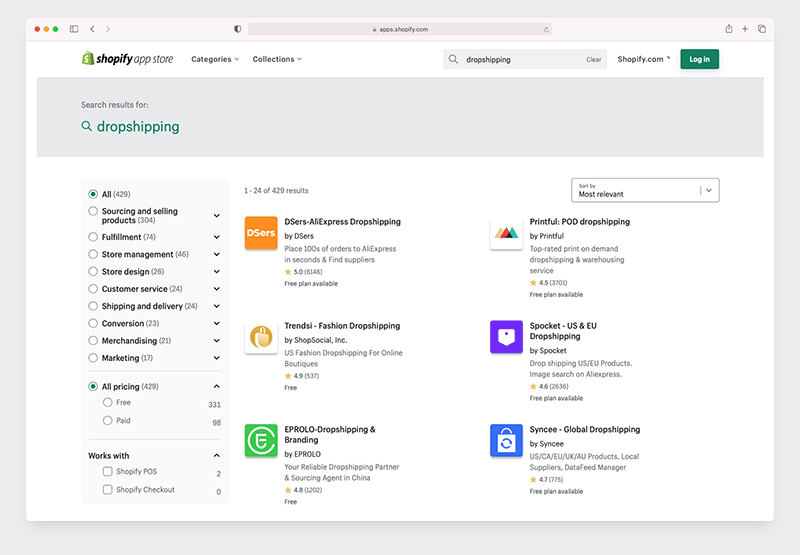Screen dimensions: 800x555
Task: Expand the Merchandising category chevron
Action: [x=217, y=341]
